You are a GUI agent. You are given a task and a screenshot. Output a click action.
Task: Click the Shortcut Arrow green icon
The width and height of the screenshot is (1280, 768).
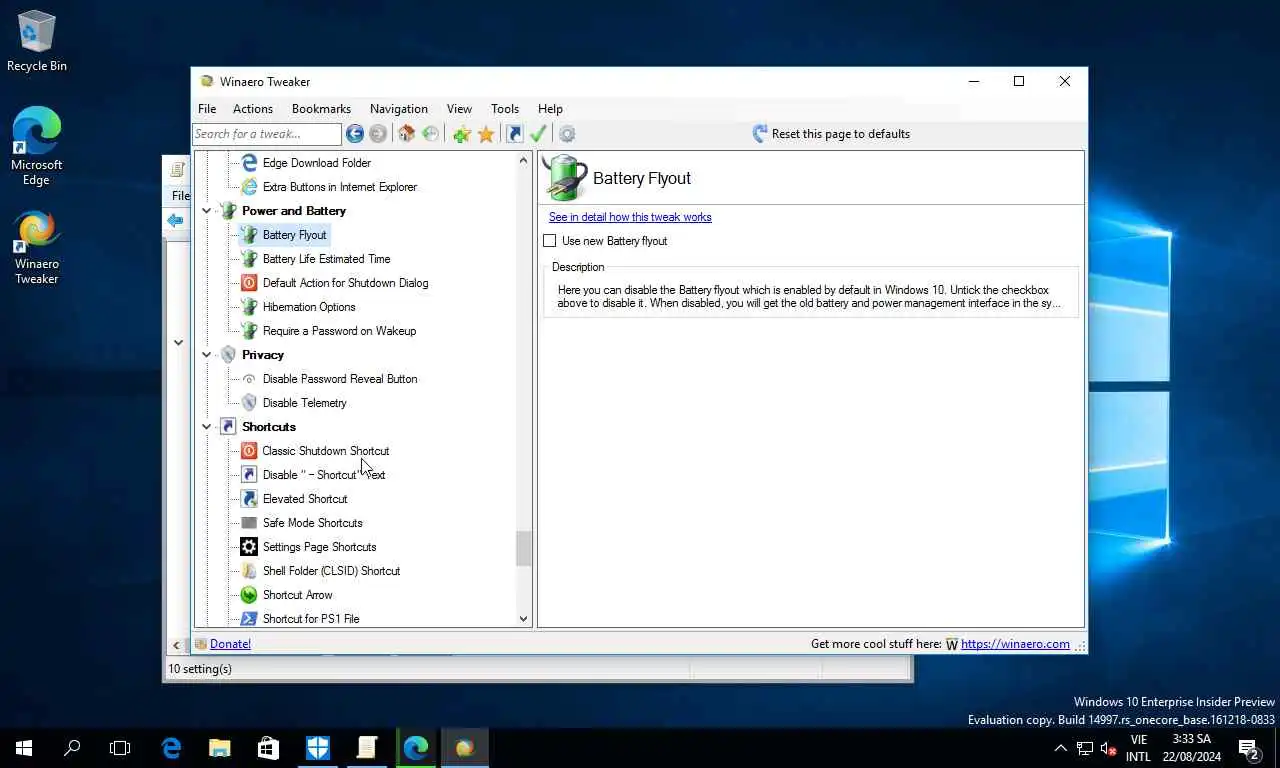[x=249, y=595]
